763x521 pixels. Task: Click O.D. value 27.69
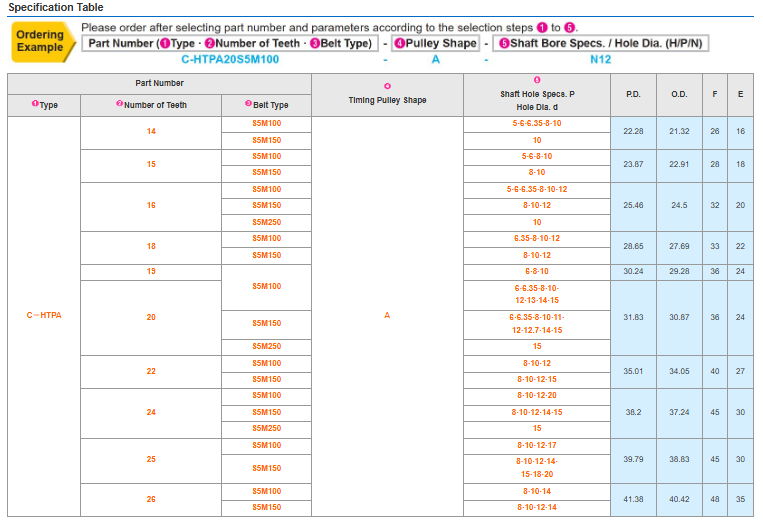click(679, 247)
